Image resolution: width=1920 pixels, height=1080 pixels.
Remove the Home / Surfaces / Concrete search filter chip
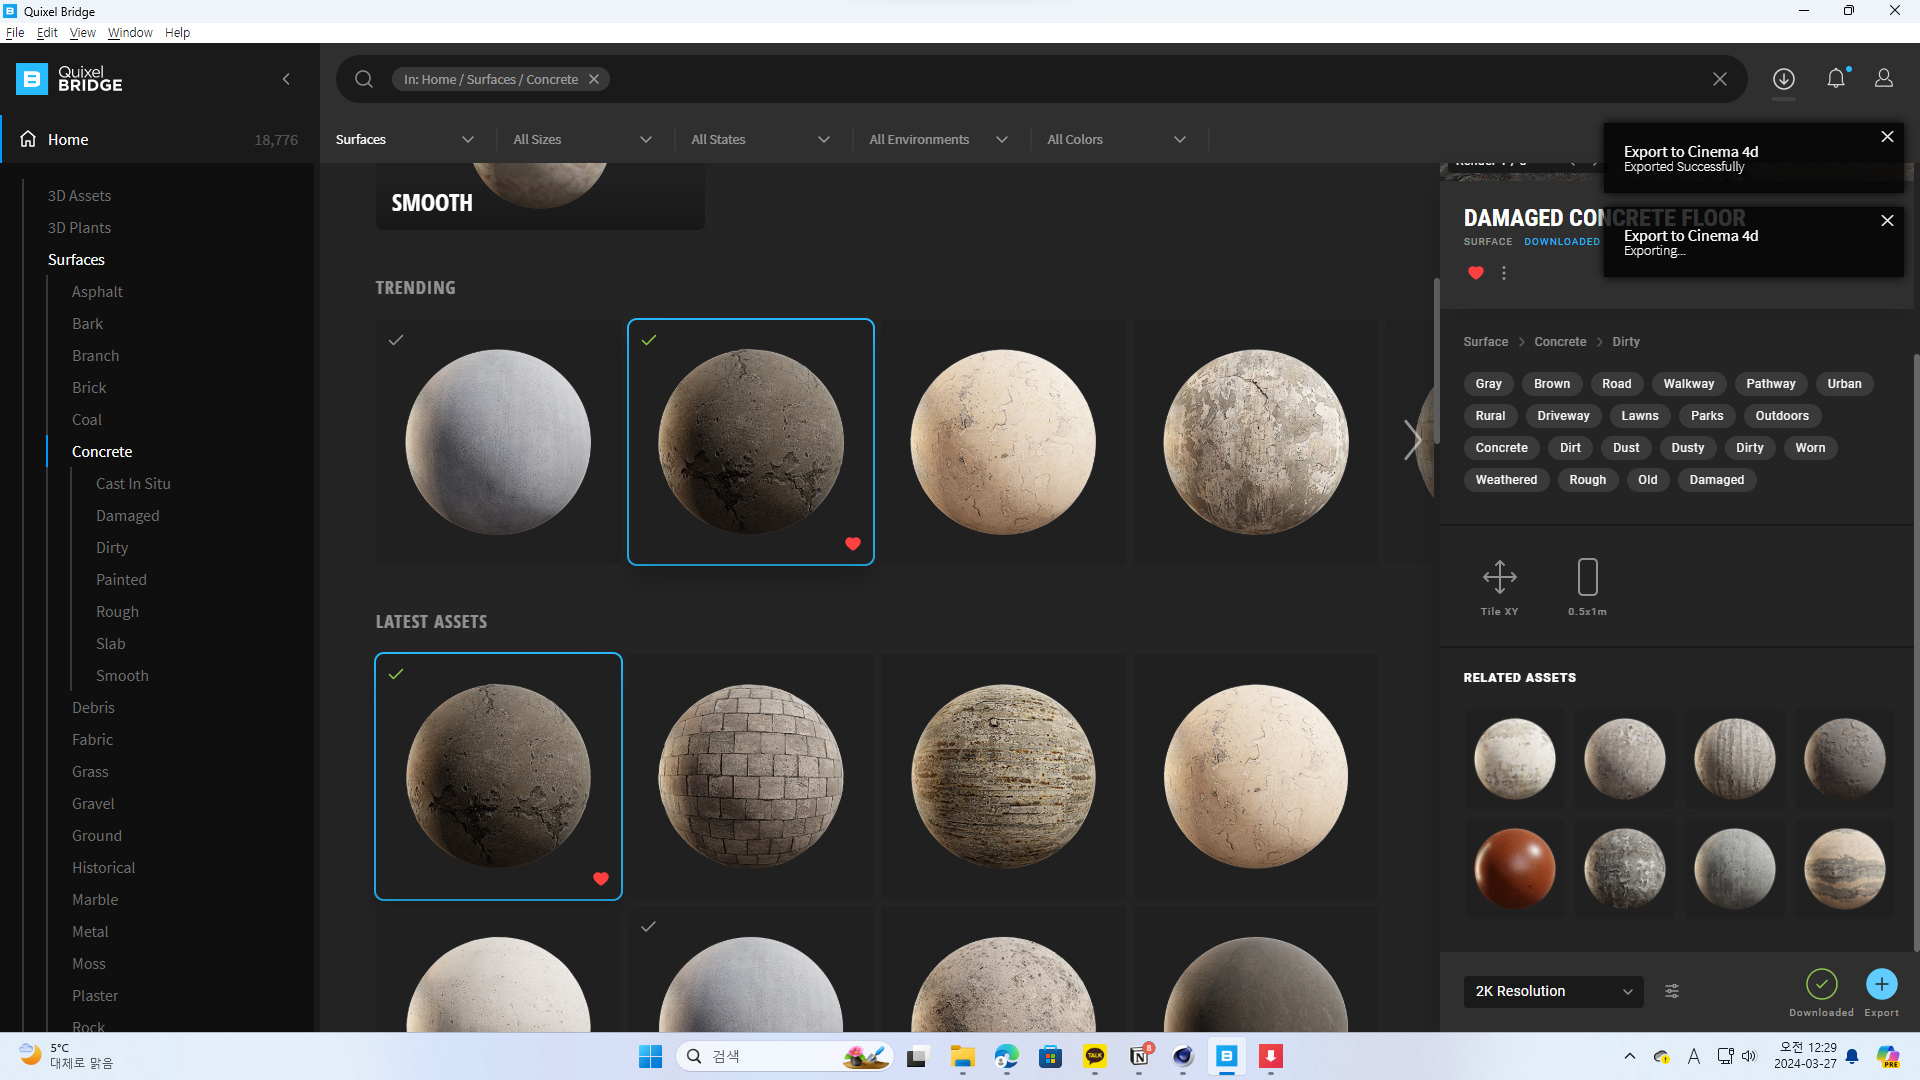coord(594,79)
